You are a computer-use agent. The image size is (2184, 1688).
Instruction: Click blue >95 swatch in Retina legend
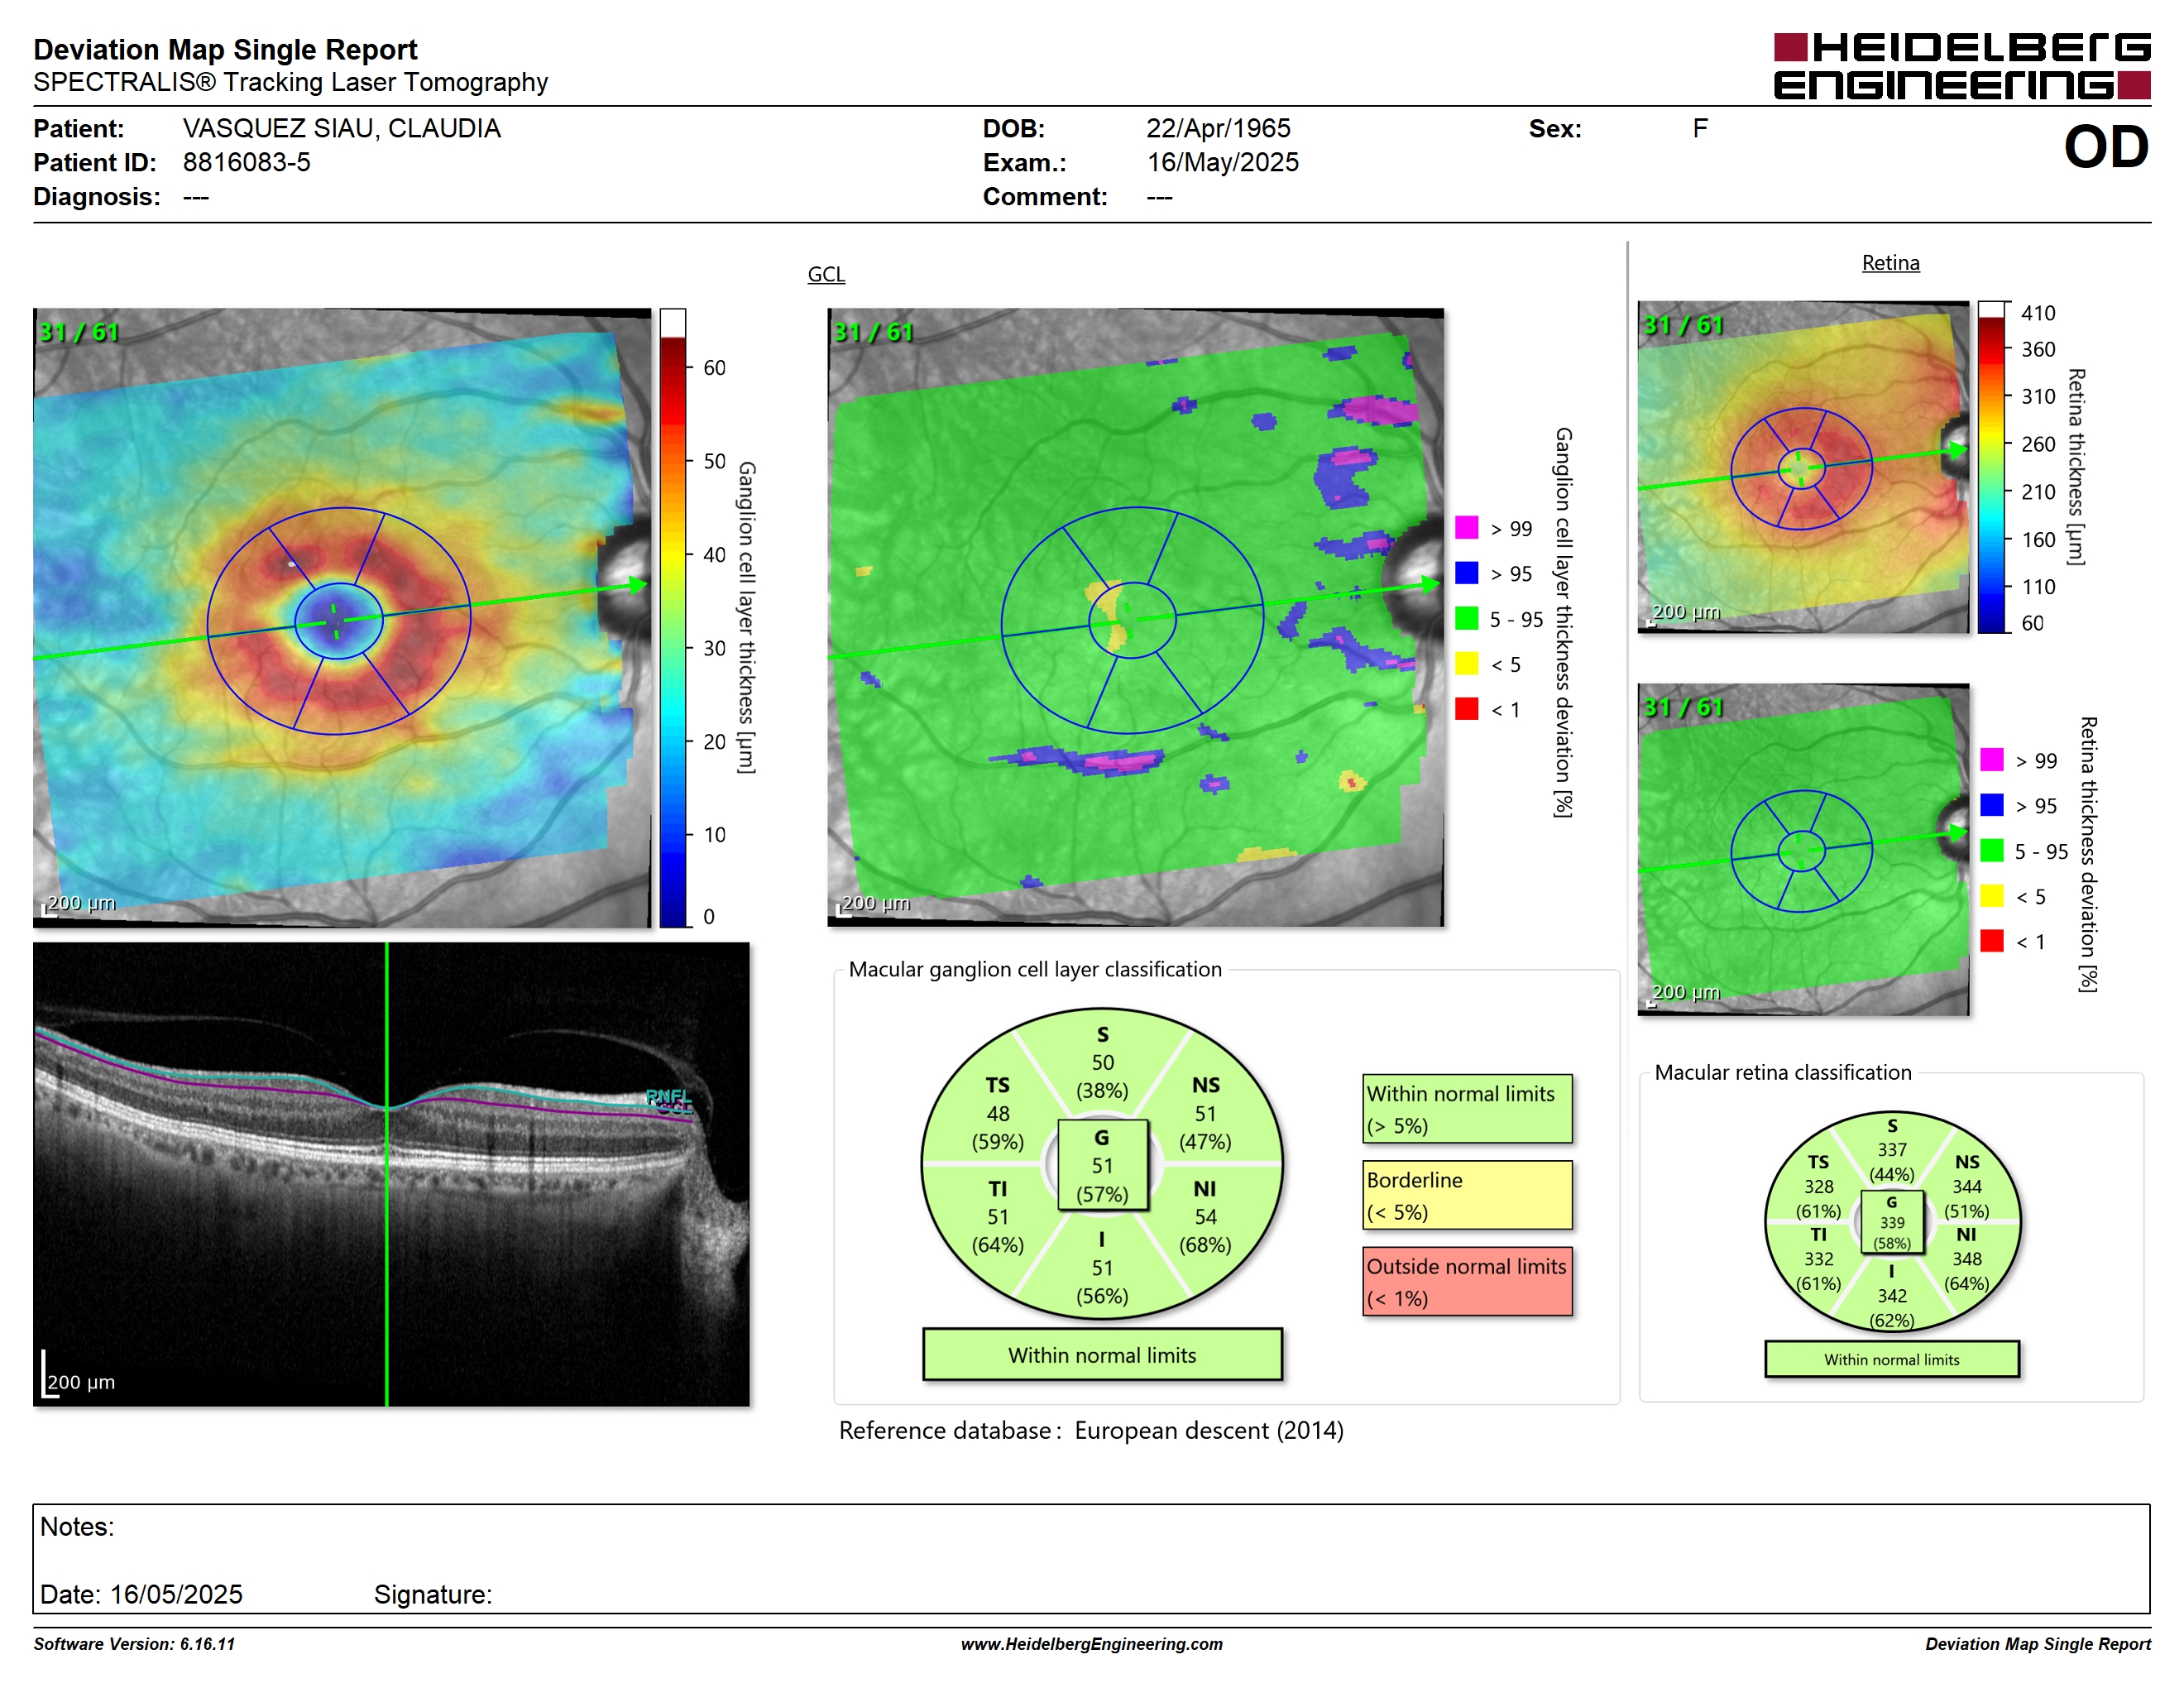pyautogui.click(x=1991, y=805)
